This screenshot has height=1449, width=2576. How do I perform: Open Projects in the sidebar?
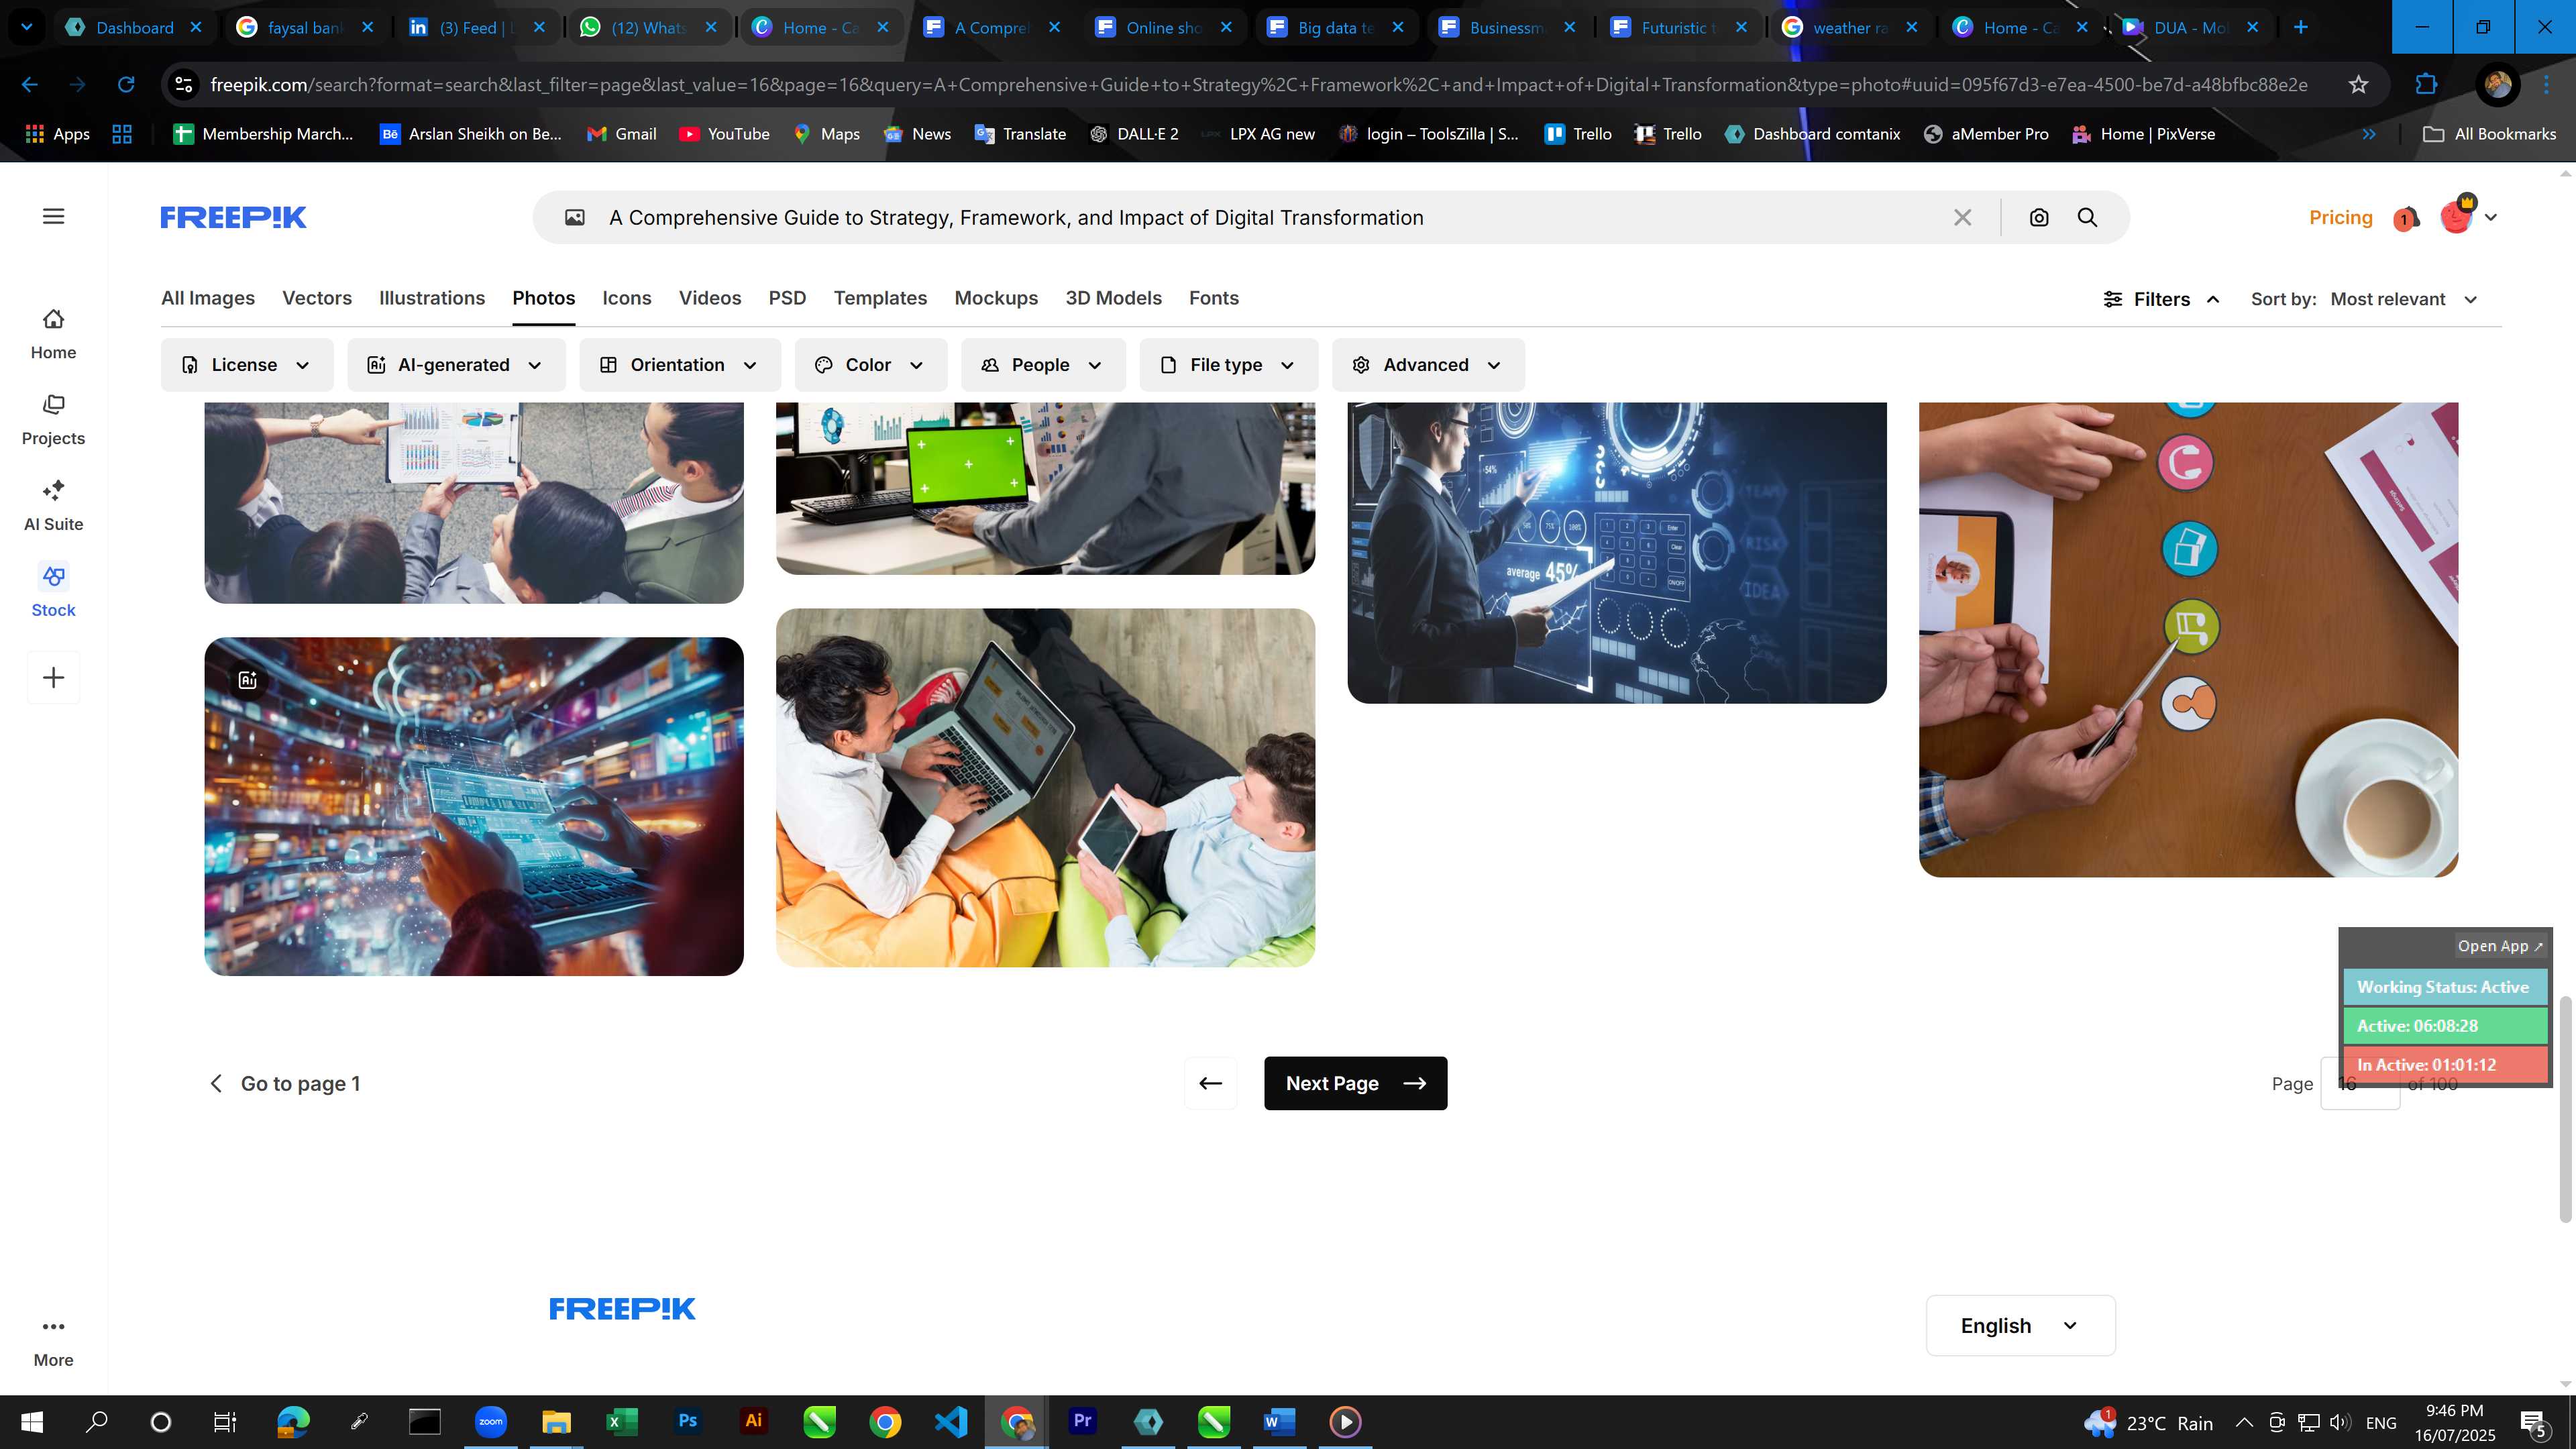point(53,420)
